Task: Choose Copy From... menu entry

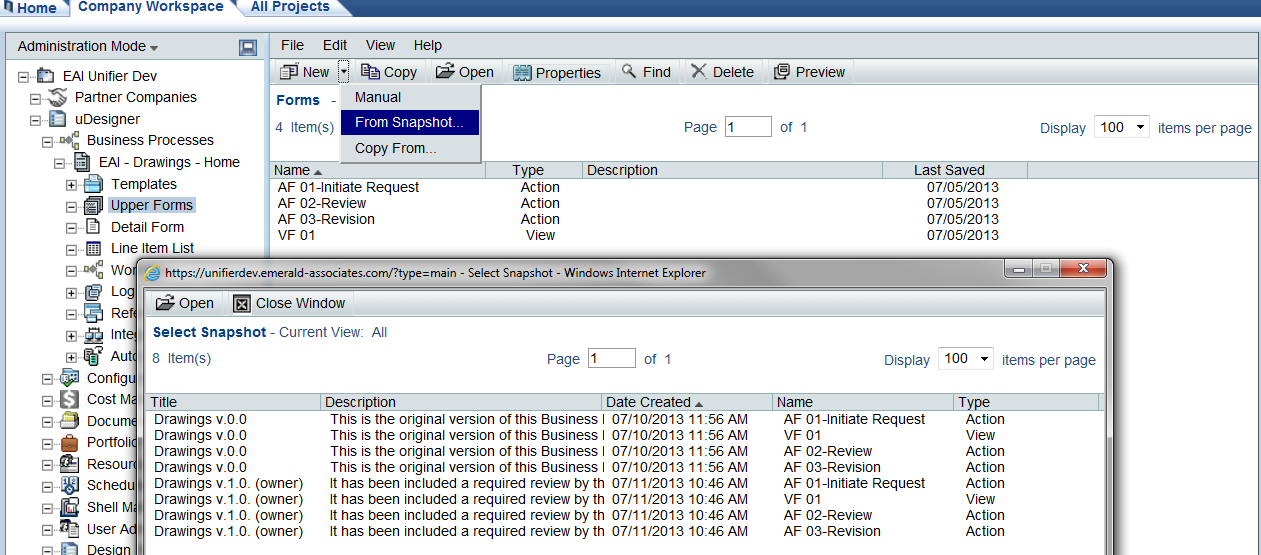Action: [x=396, y=149]
